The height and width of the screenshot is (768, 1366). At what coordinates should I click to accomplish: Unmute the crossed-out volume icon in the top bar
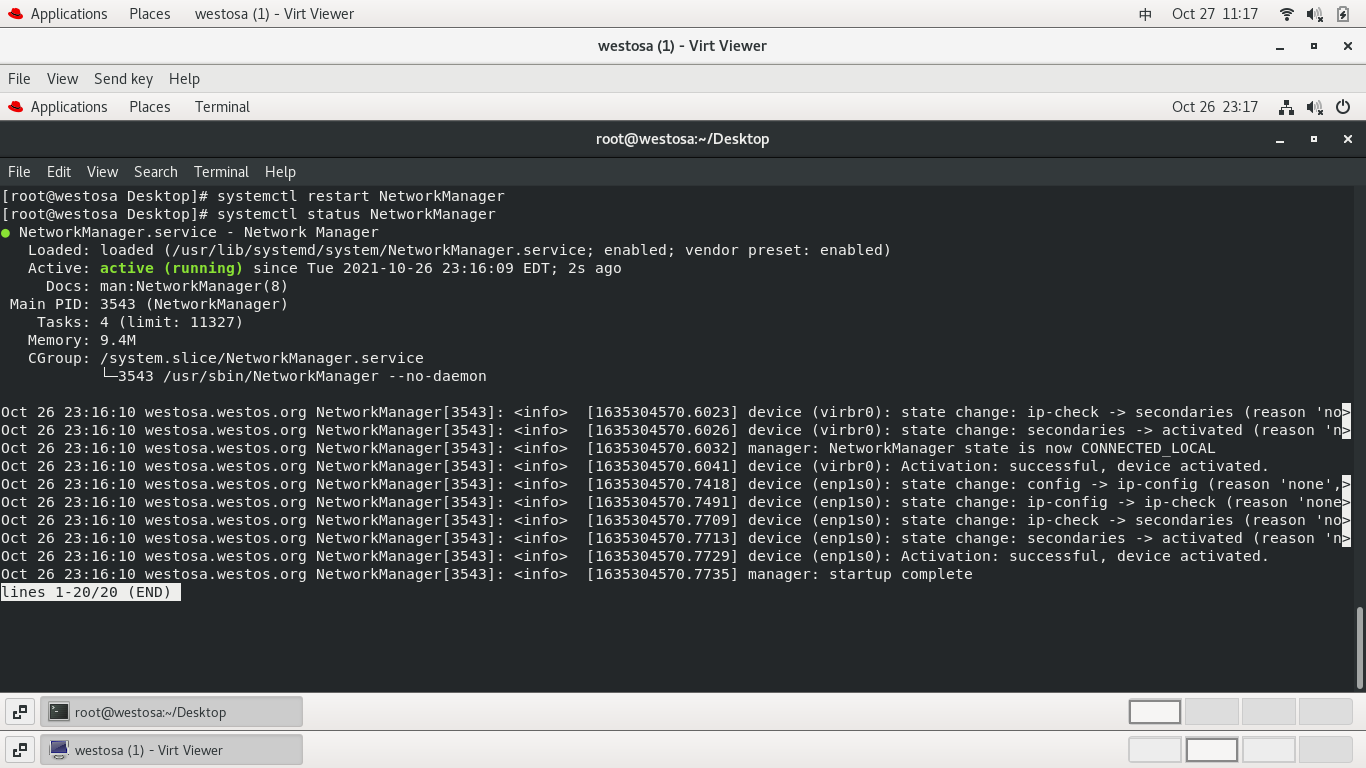[x=1313, y=14]
